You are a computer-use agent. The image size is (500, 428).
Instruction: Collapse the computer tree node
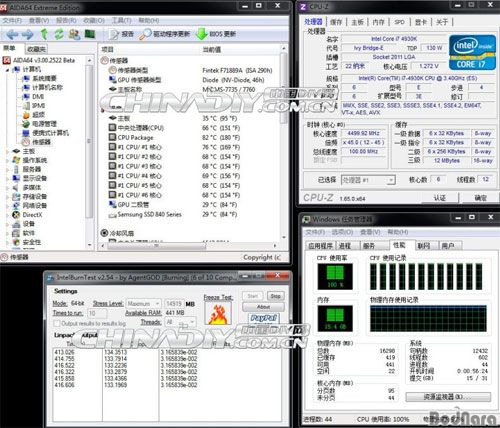(x=7, y=70)
